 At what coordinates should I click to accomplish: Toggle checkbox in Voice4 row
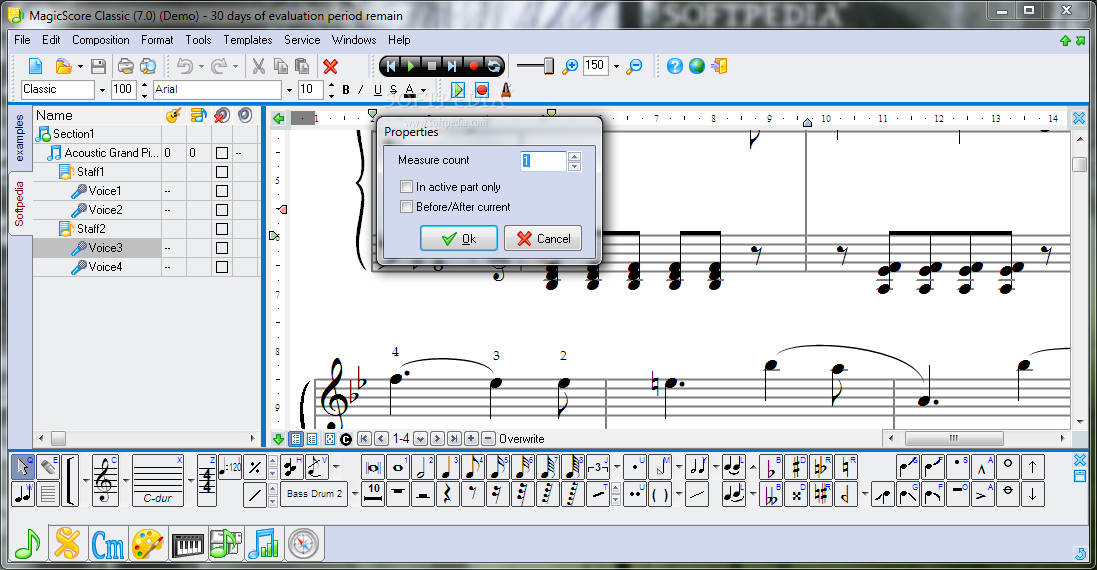pos(222,266)
